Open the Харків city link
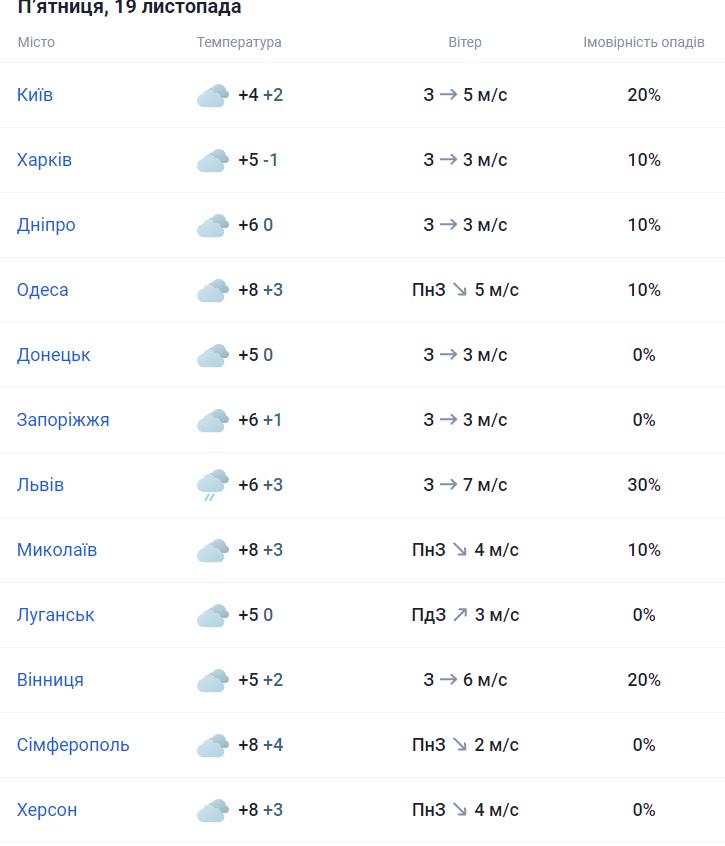This screenshot has height=846, width=725. [44, 160]
